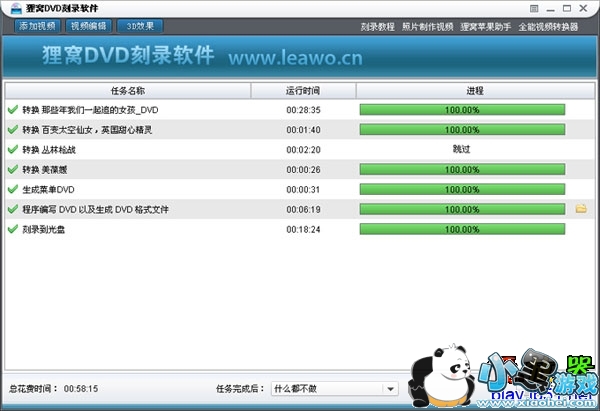Open the 视频编辑 editor button
The width and height of the screenshot is (600, 411).
click(x=88, y=26)
